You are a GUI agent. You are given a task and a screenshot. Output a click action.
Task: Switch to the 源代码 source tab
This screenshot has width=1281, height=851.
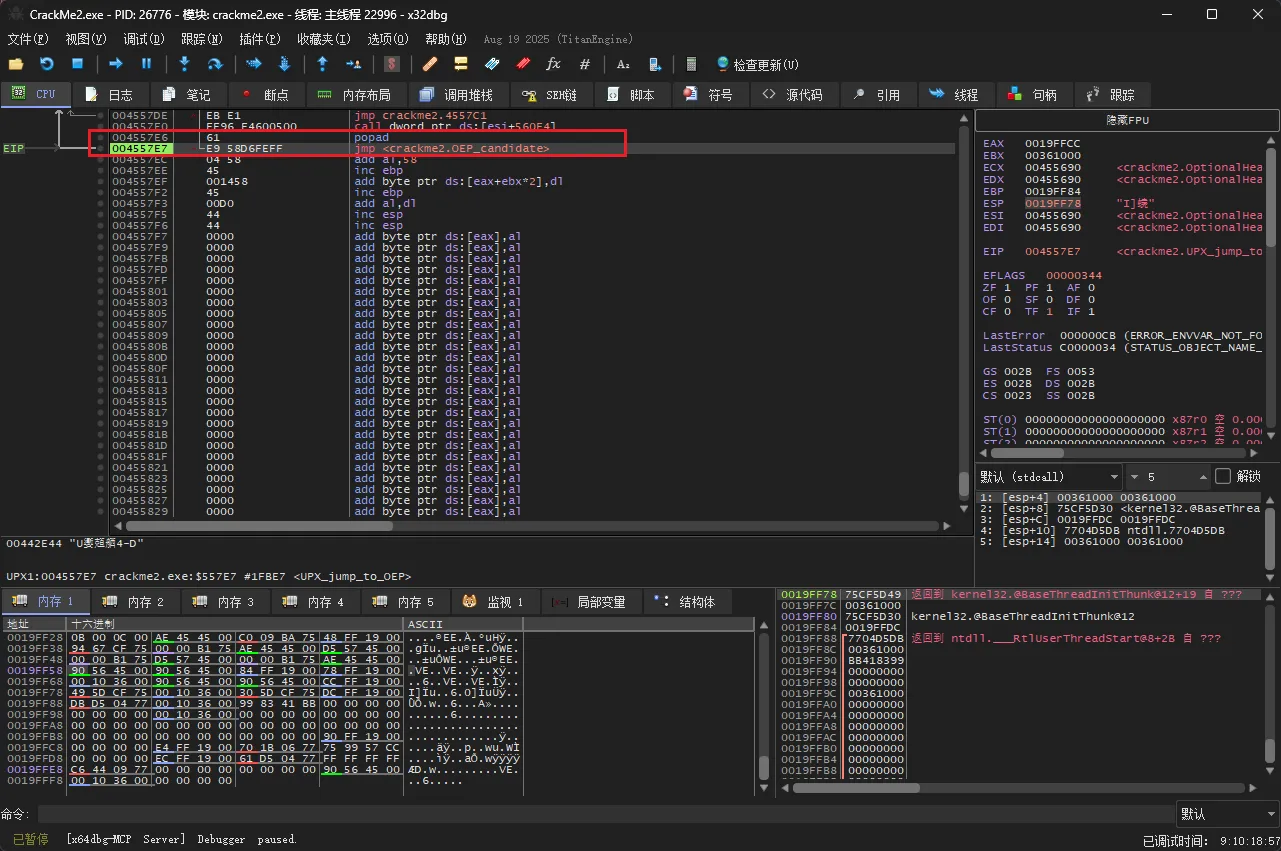tap(793, 95)
